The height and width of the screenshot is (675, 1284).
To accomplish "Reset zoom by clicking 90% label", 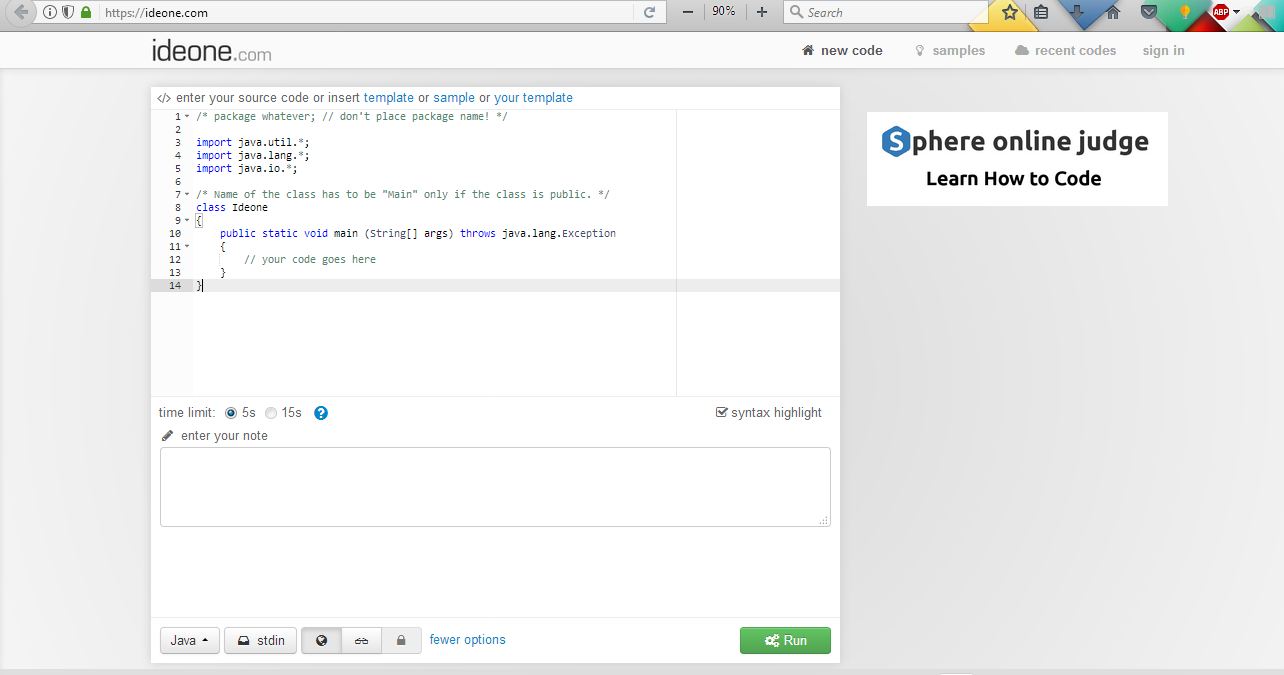I will tap(724, 12).
